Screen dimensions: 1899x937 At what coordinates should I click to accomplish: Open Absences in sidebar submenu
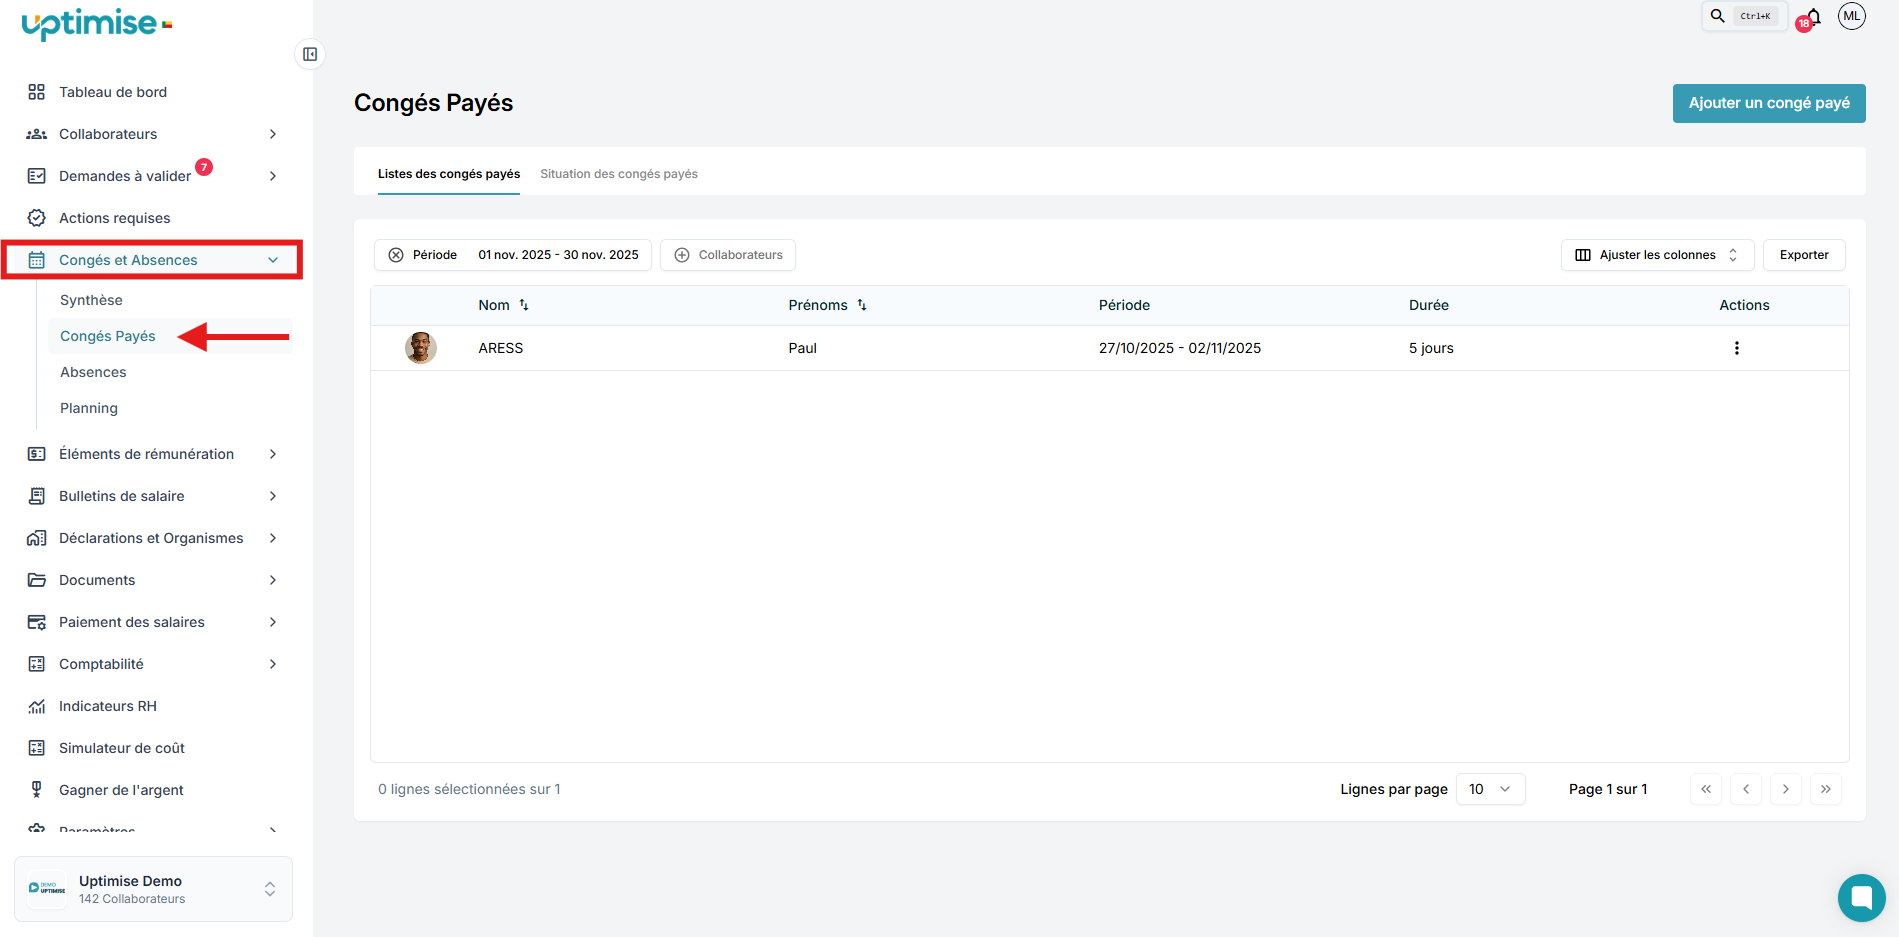93,372
